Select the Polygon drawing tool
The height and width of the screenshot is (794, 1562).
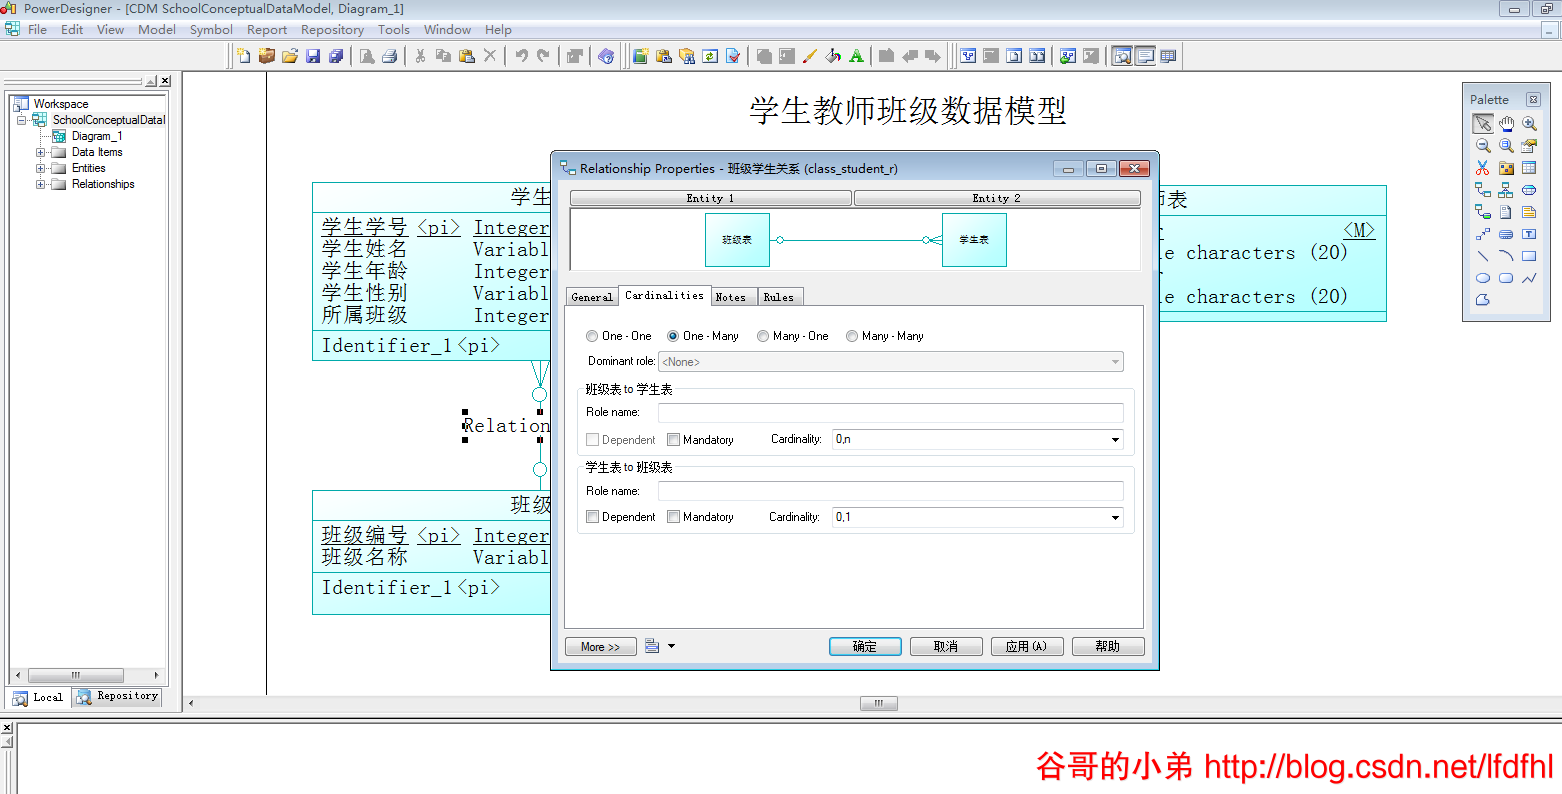pos(1482,300)
